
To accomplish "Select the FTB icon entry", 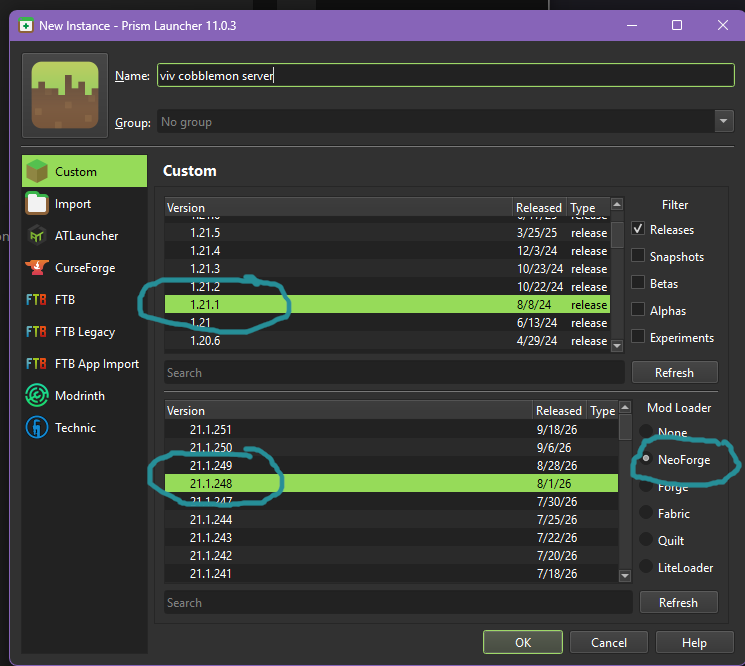I will point(36,300).
